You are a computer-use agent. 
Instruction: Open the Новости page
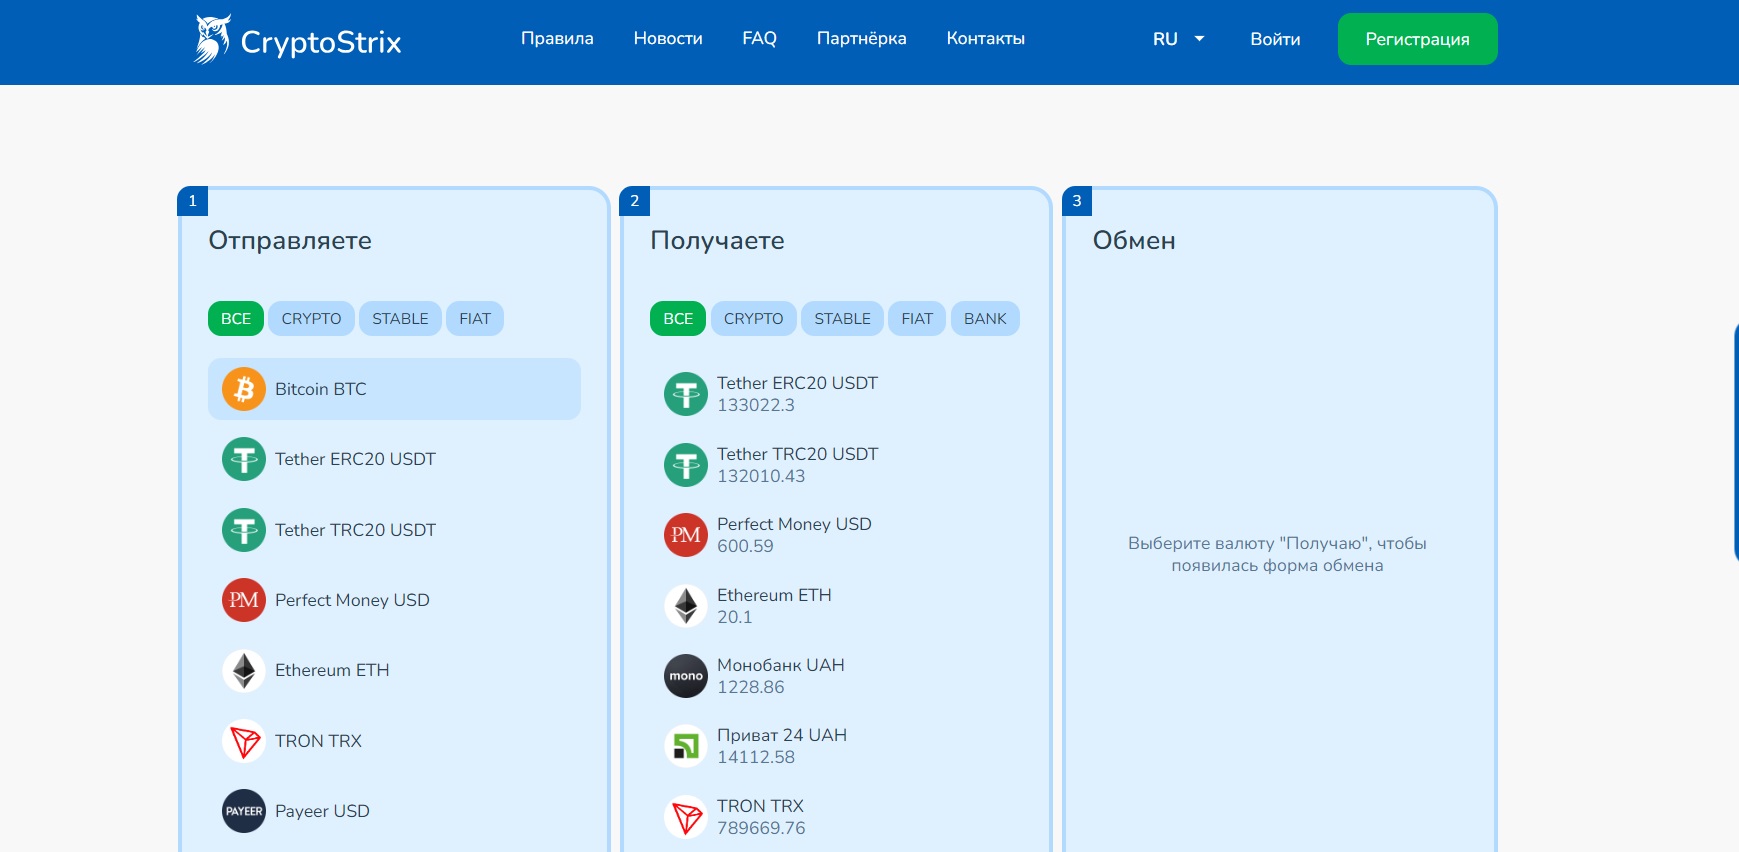(668, 38)
